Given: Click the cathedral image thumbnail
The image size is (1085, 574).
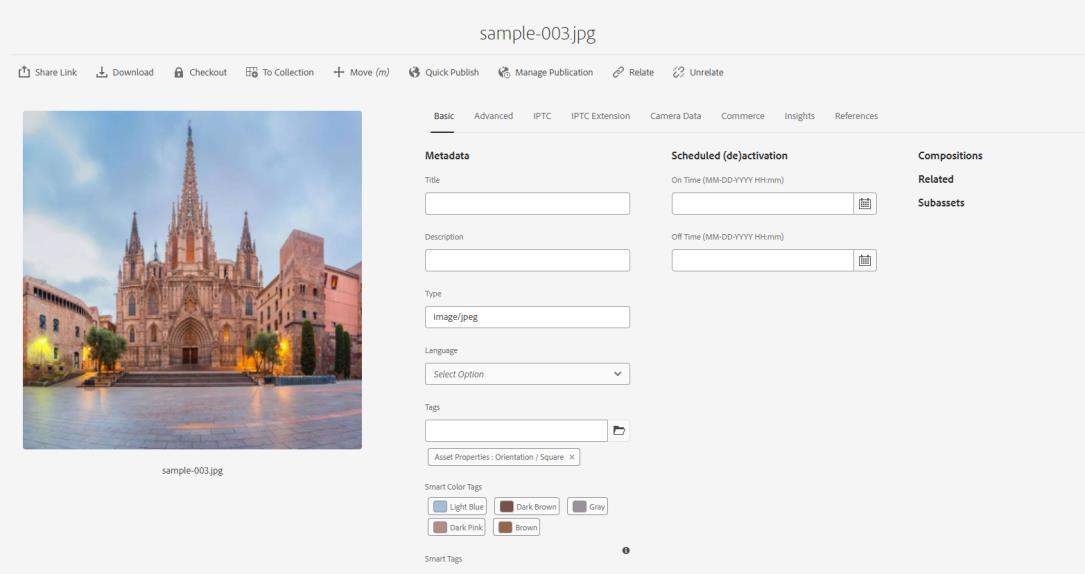Looking at the screenshot, I should click(192, 280).
